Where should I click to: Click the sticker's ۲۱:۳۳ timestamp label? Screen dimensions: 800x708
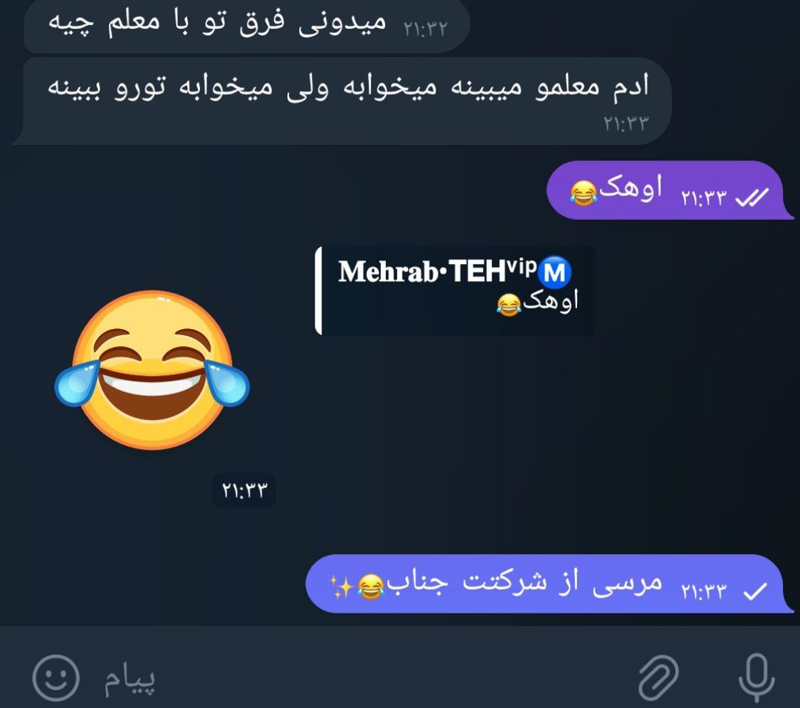point(244,490)
